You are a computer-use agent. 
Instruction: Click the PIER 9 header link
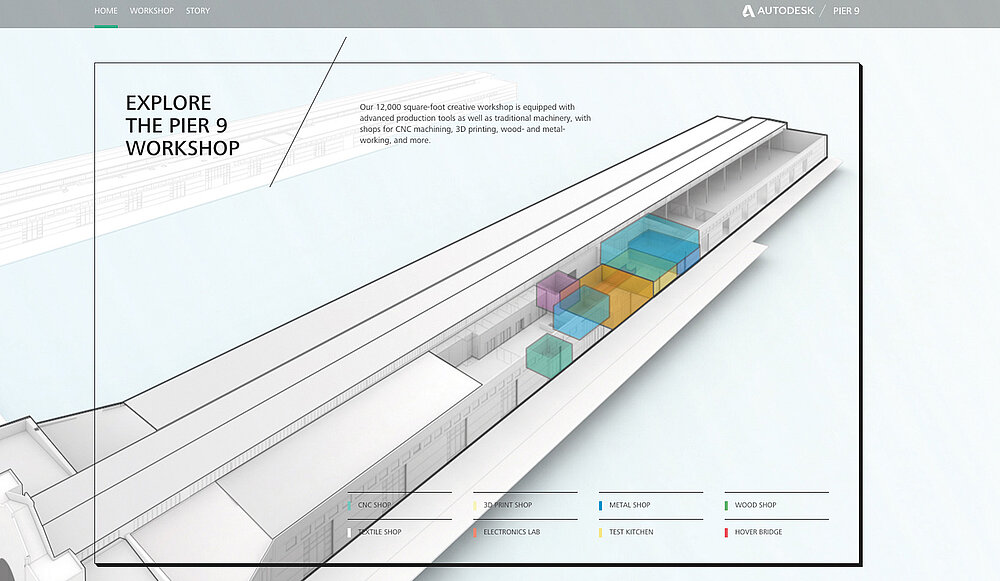tap(845, 11)
